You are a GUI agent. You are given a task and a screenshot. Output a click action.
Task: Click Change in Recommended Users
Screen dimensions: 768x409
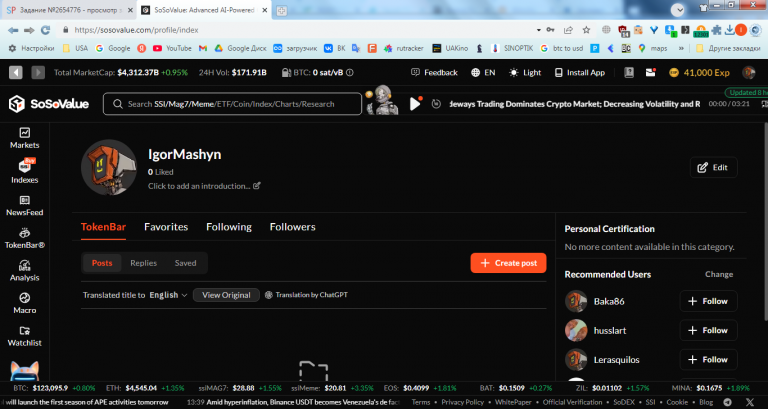[719, 274]
